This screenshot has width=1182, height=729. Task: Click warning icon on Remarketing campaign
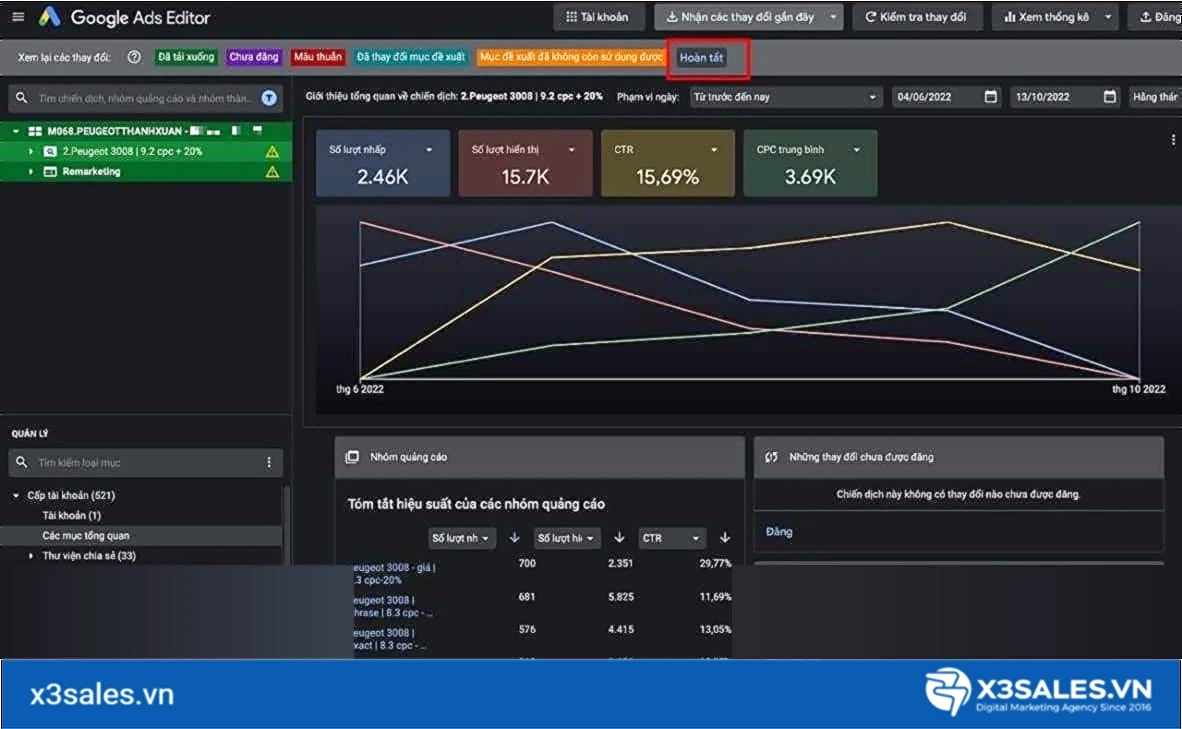[x=272, y=172]
